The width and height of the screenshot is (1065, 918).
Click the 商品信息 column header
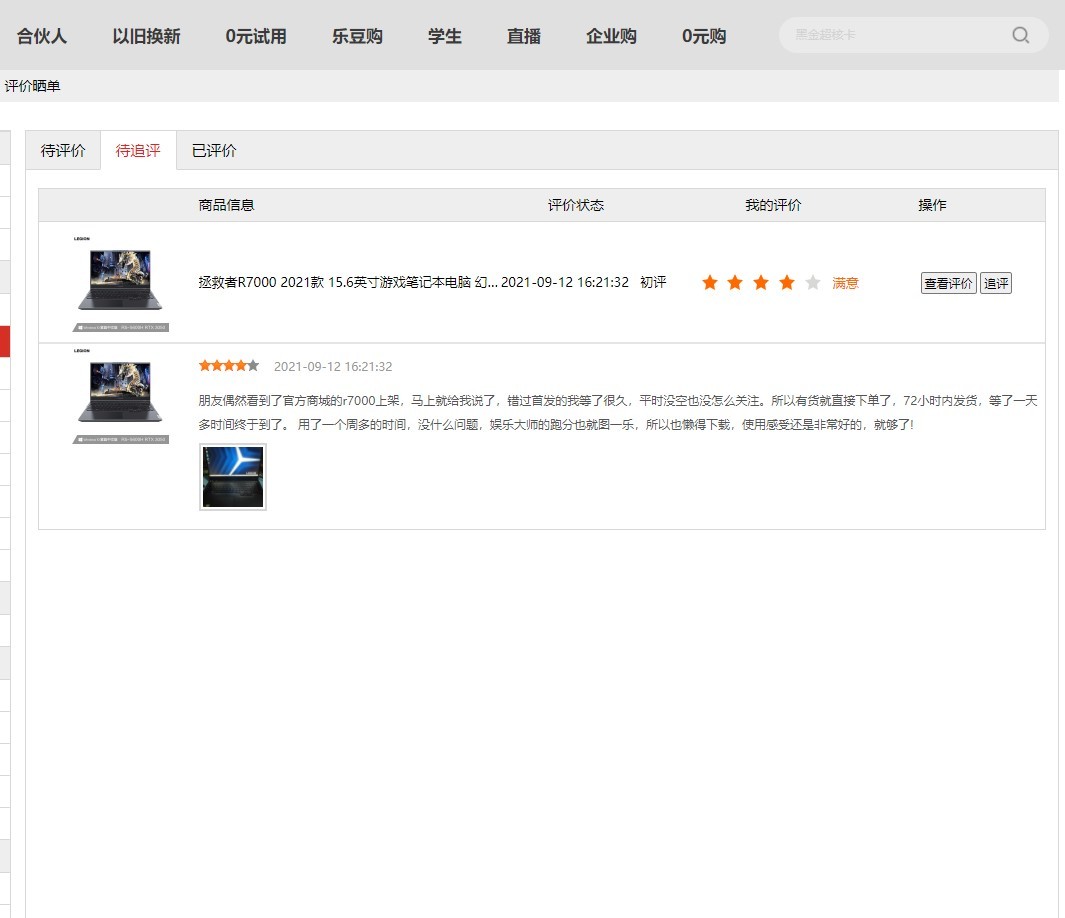(x=226, y=205)
